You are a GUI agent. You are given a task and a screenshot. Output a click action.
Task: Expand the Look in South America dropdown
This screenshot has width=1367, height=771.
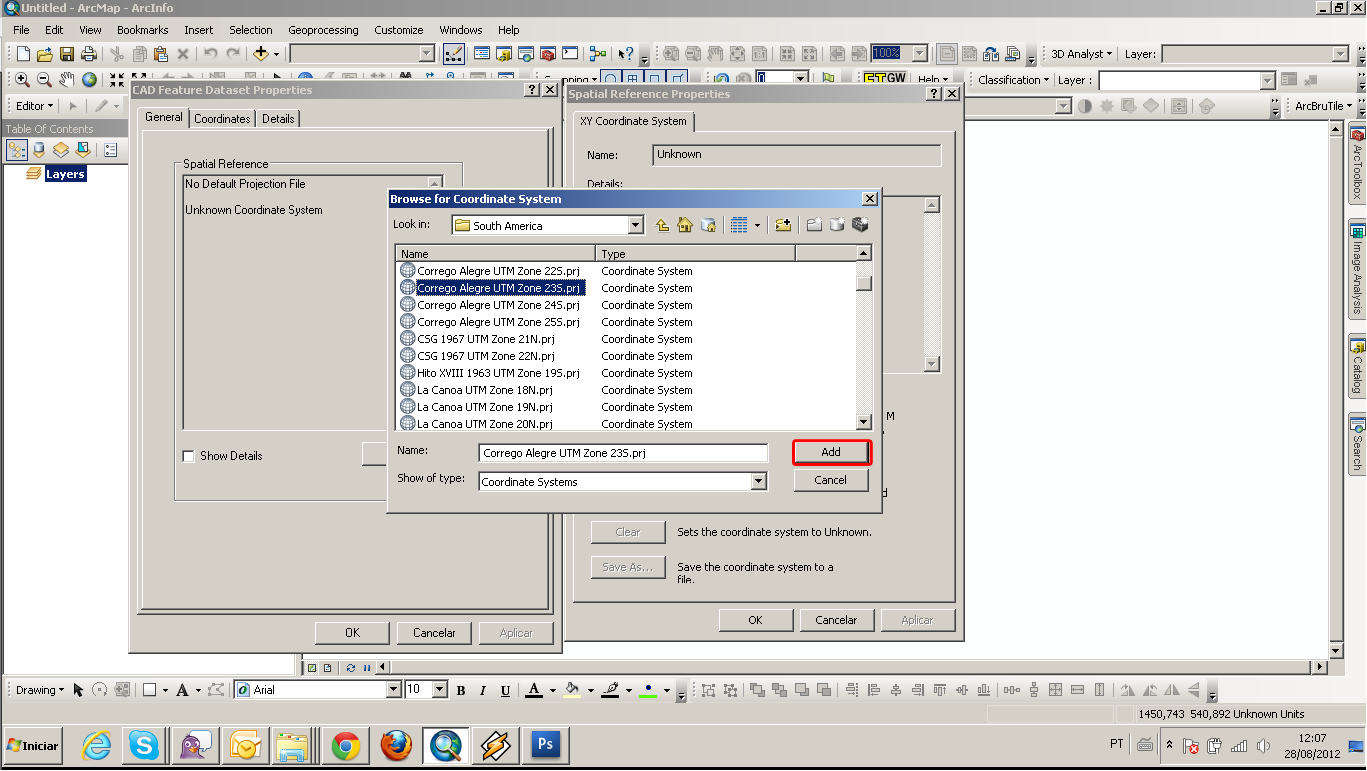point(635,226)
